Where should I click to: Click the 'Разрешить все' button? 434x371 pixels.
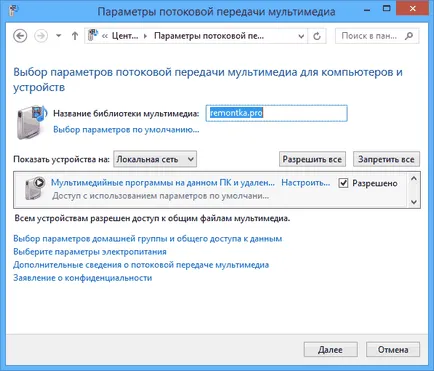pyautogui.click(x=312, y=159)
